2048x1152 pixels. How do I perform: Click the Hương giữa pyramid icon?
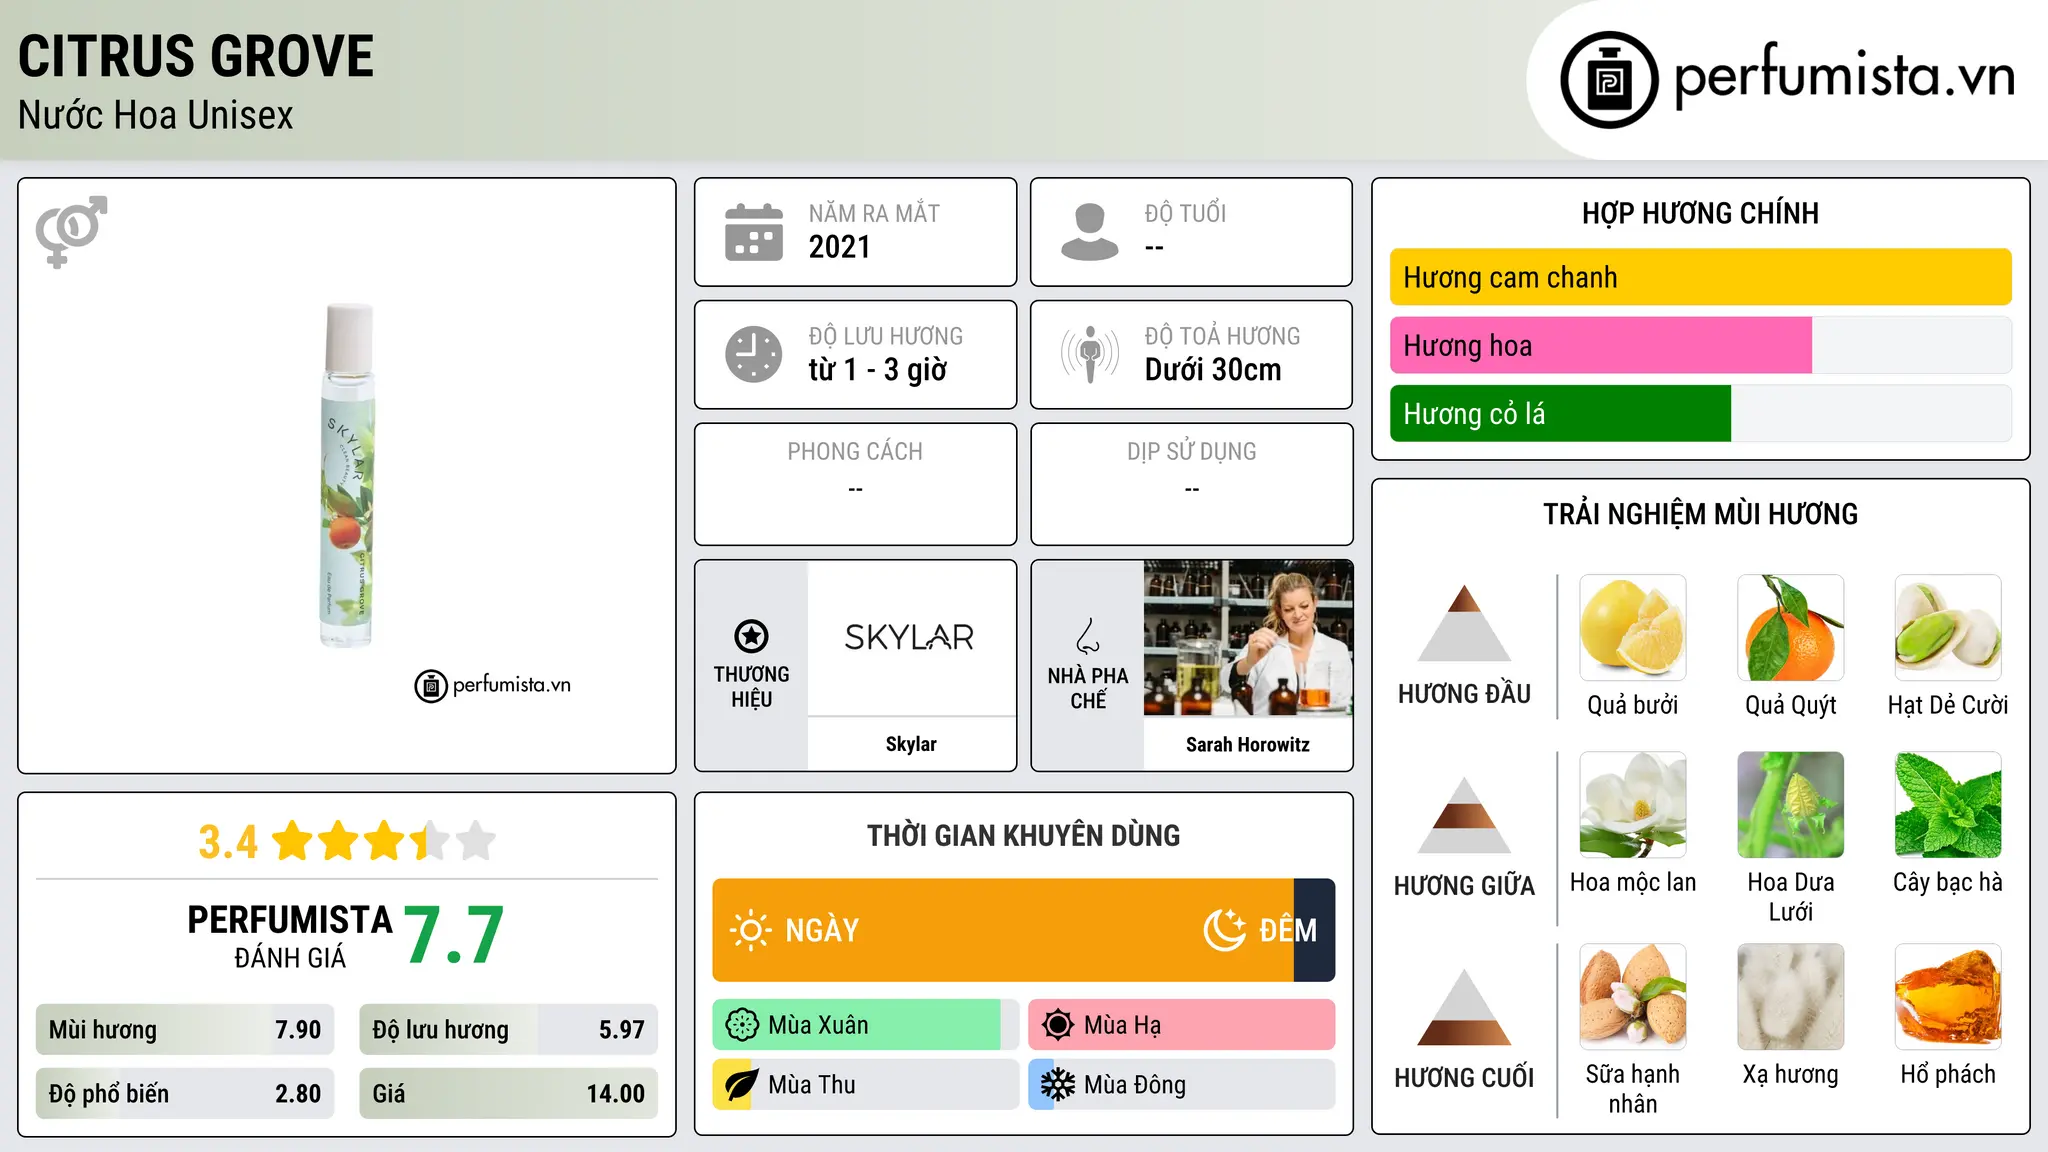click(1464, 814)
